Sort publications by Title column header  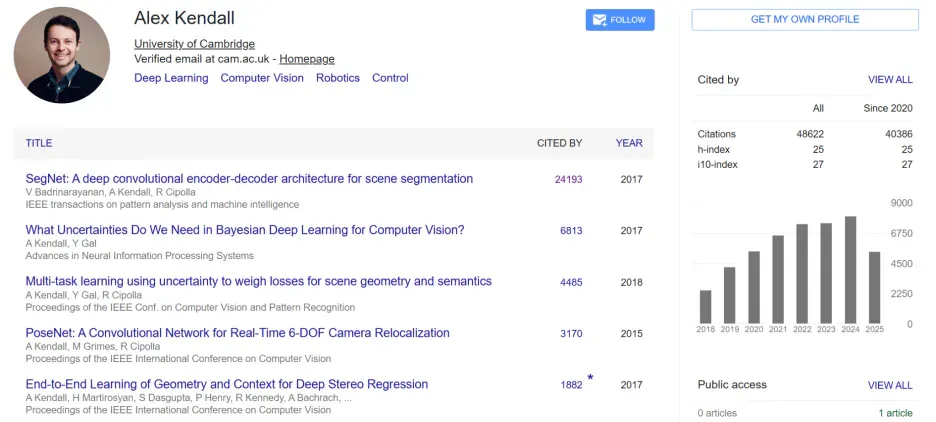(39, 143)
